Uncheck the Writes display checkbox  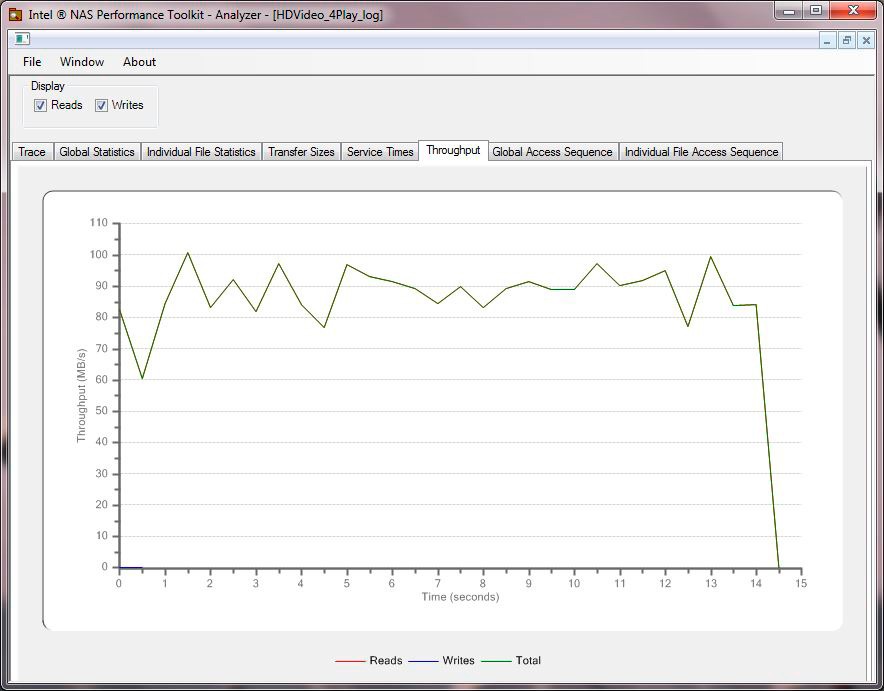click(x=101, y=105)
